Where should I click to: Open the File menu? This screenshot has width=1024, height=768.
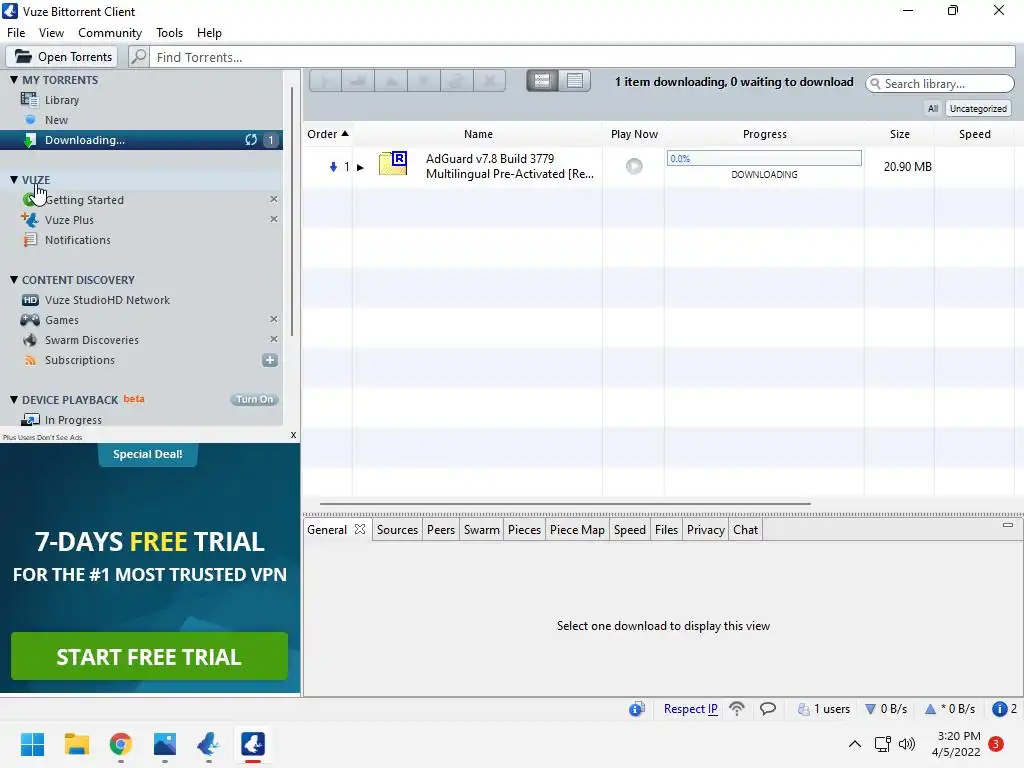coord(16,33)
